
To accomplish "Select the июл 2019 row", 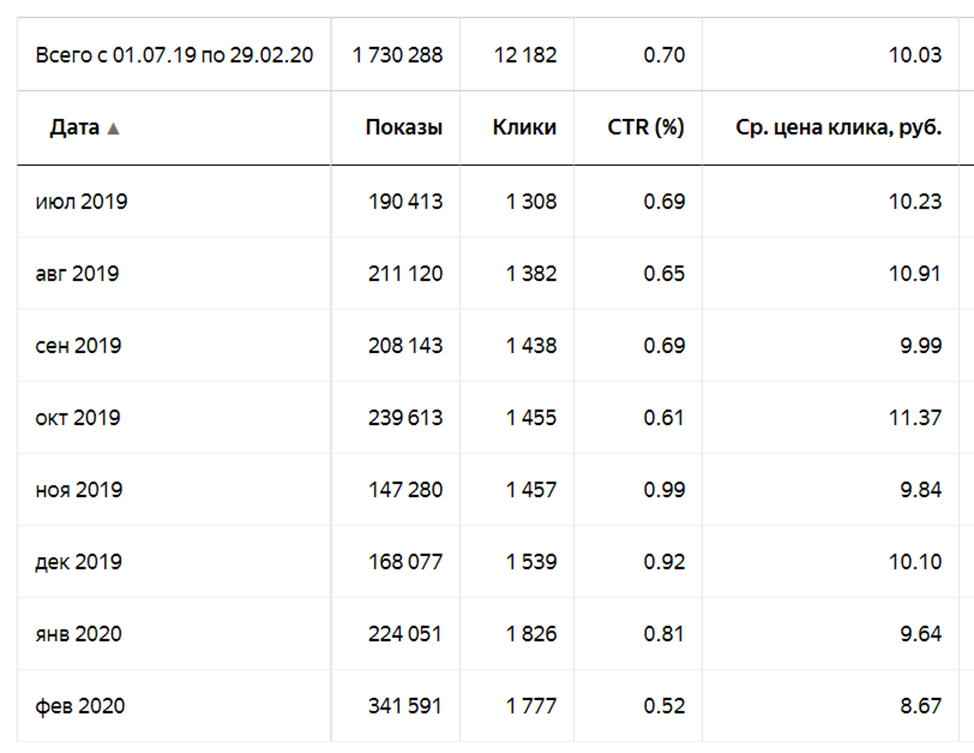I will point(82,202).
